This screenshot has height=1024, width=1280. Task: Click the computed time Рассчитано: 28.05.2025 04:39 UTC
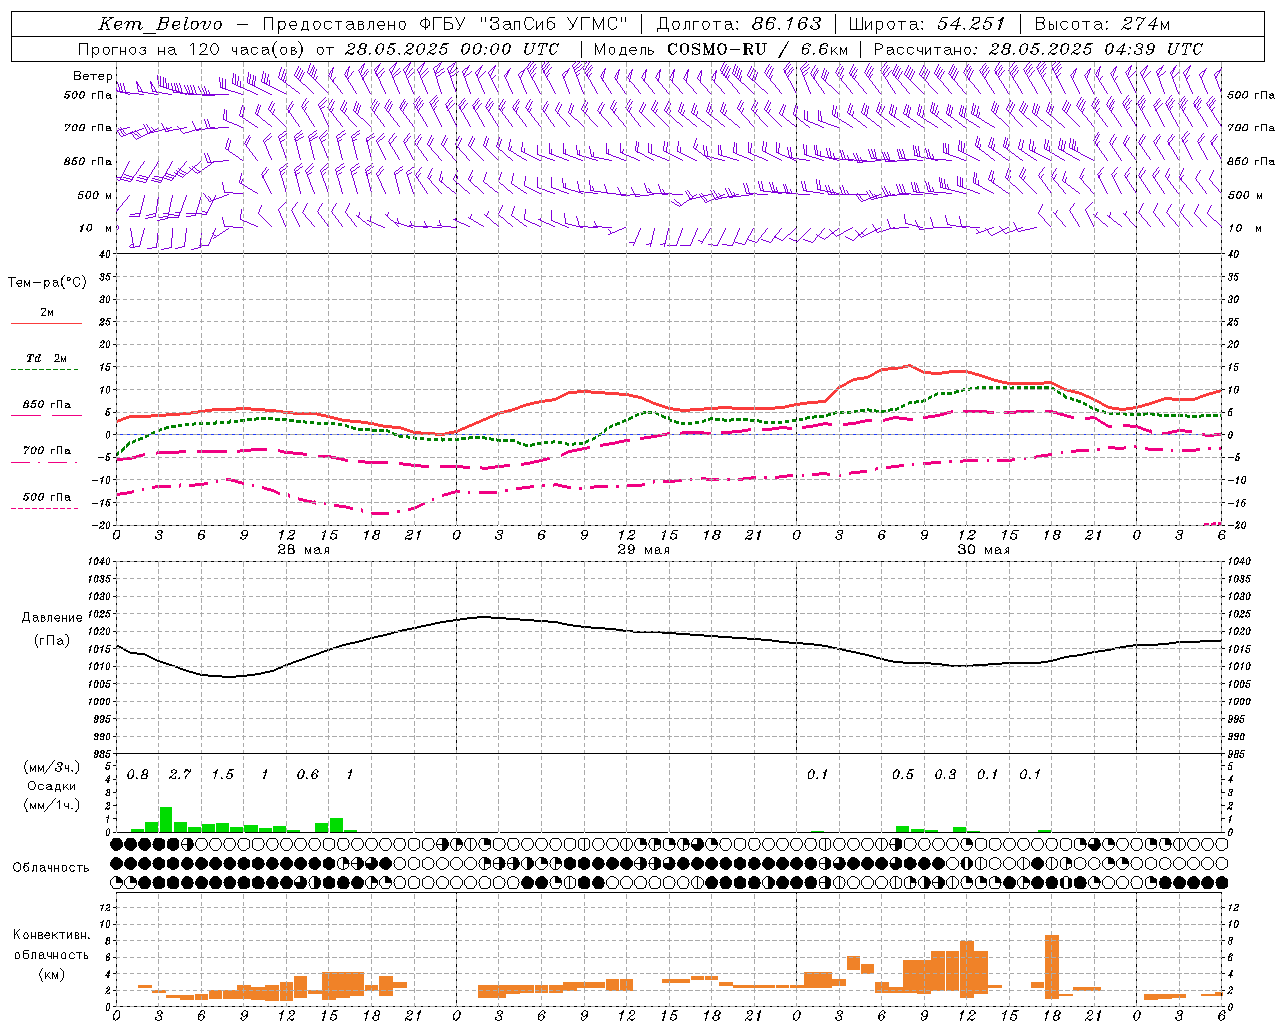1038,49
